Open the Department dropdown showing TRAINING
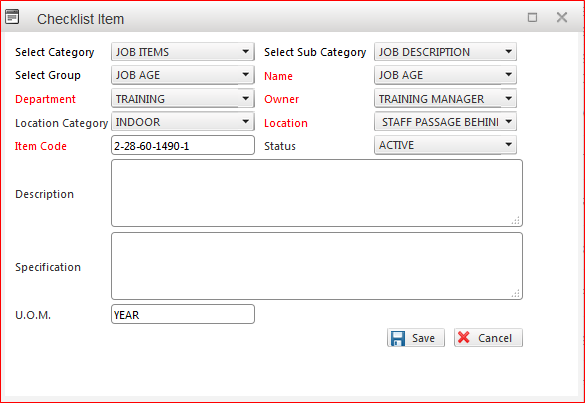Screen dimensions: 585x403 pyautogui.click(x=183, y=99)
